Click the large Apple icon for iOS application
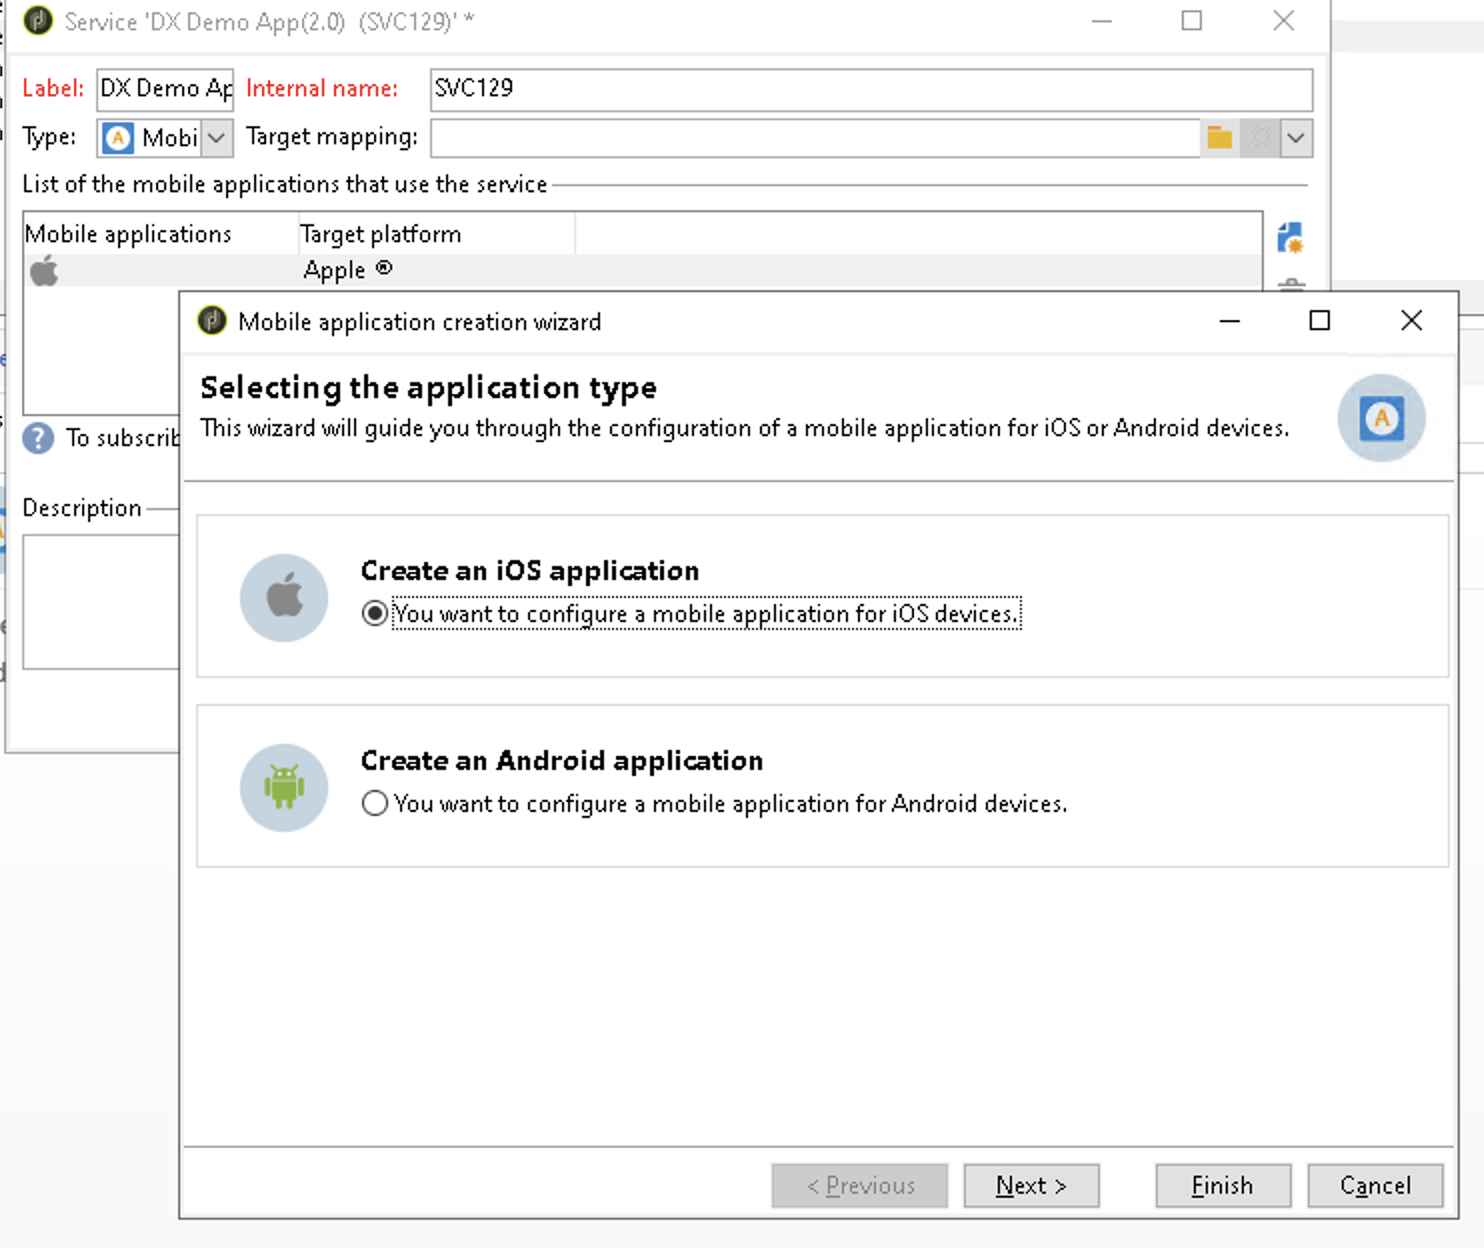Image resolution: width=1484 pixels, height=1248 pixels. [x=284, y=597]
